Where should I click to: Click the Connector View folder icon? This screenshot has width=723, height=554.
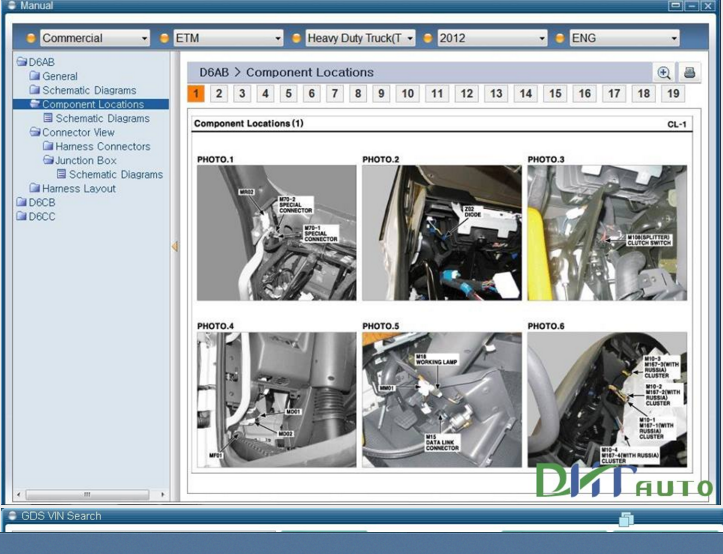[x=35, y=132]
